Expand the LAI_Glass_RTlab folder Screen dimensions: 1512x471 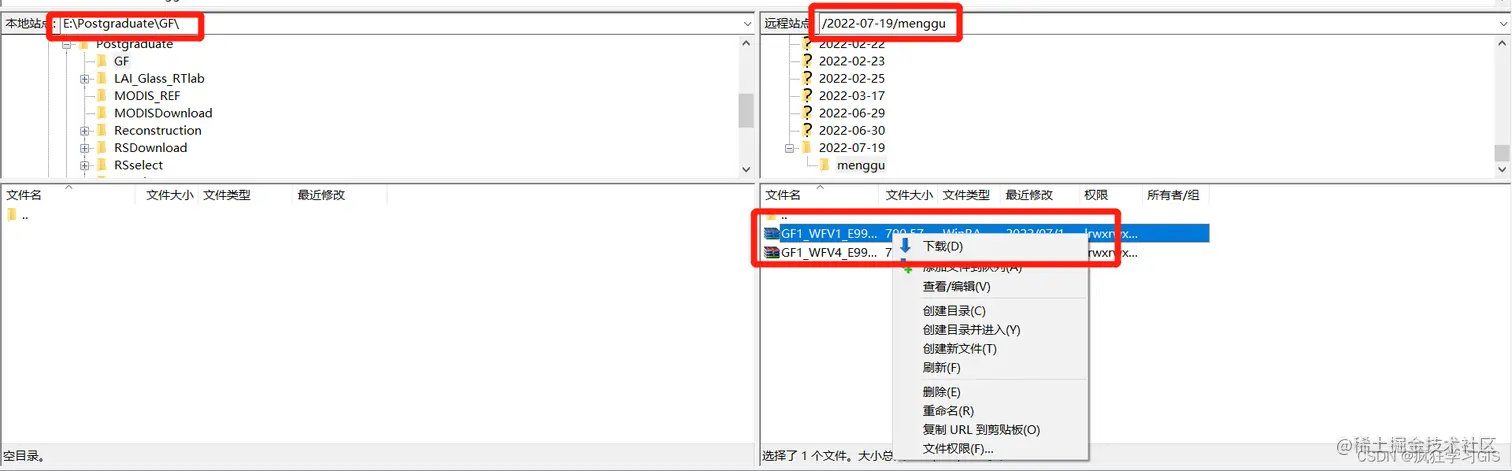click(85, 78)
